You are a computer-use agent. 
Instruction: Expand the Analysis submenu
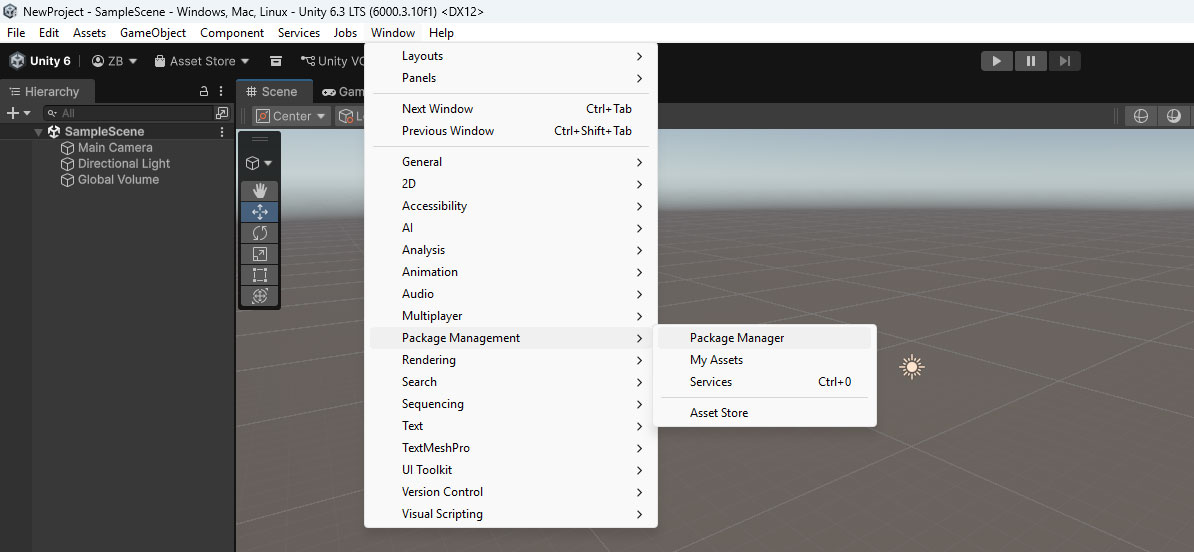click(x=510, y=250)
